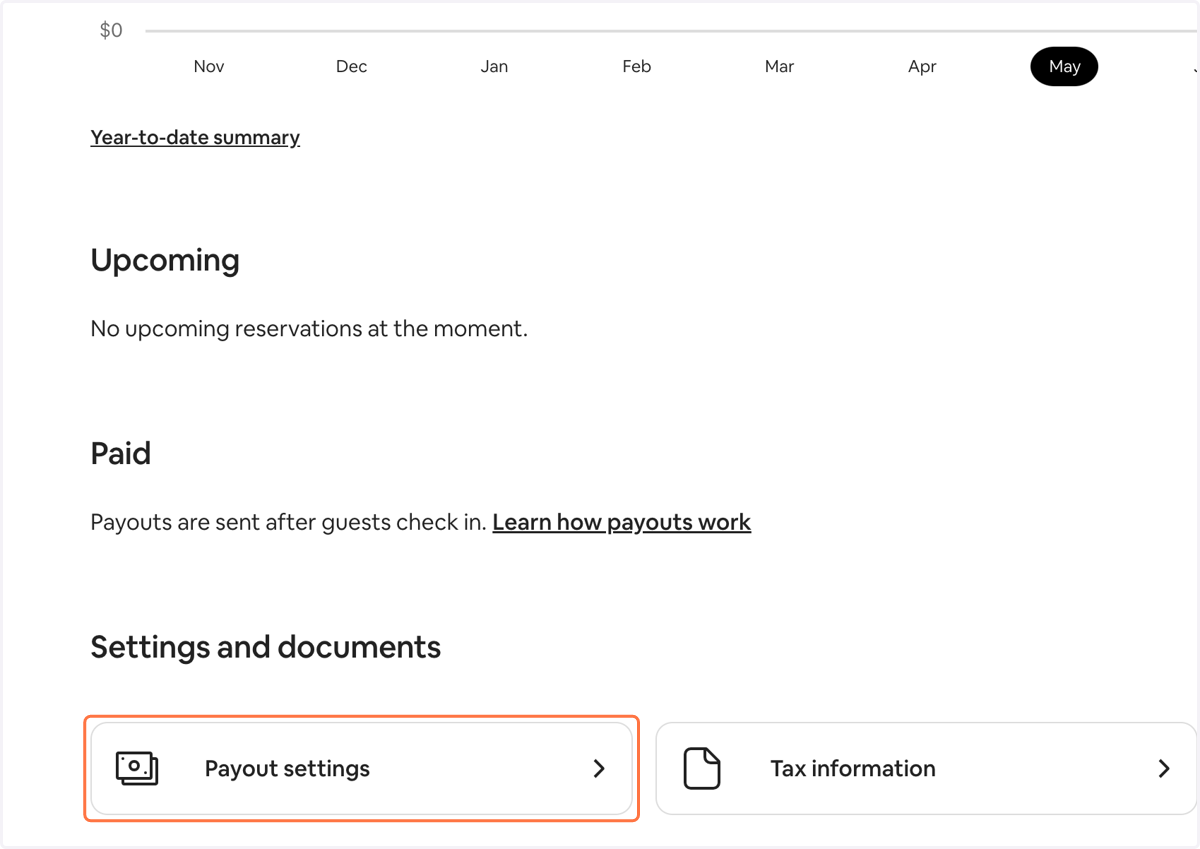Click the Upcoming section heading
Image resolution: width=1200 pixels, height=849 pixels.
pos(165,261)
